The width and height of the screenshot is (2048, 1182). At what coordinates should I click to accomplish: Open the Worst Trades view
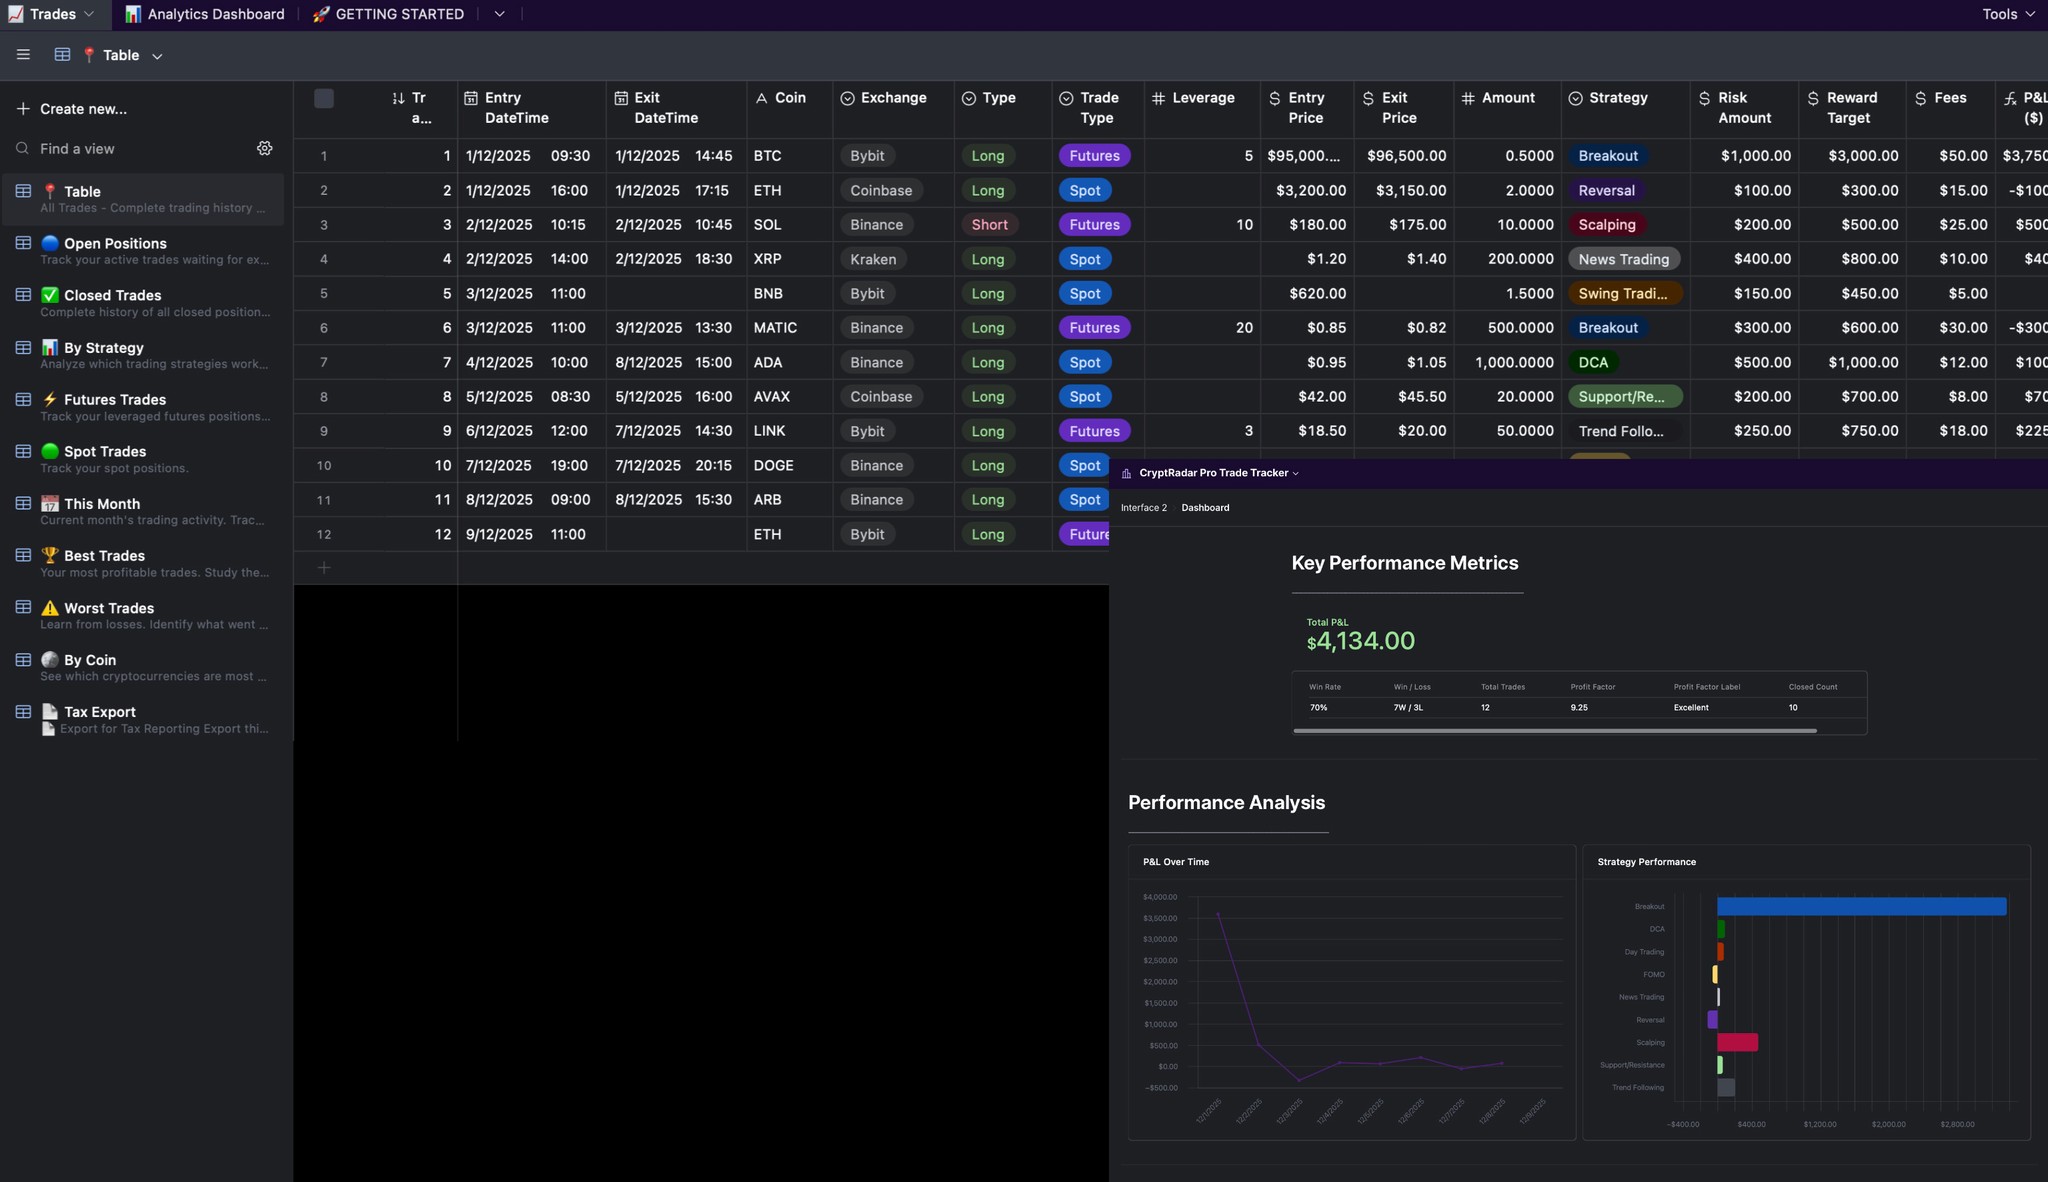click(x=108, y=607)
